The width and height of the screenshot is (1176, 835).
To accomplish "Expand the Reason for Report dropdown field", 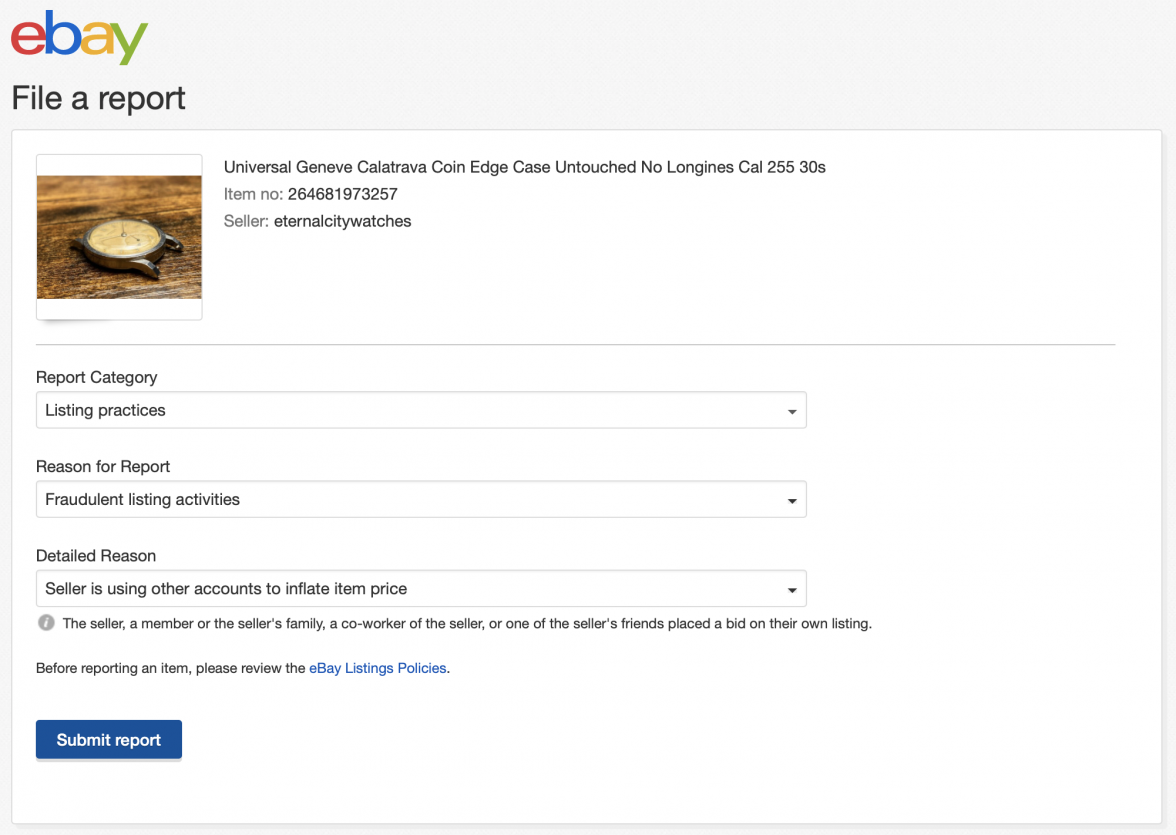I will (420, 499).
